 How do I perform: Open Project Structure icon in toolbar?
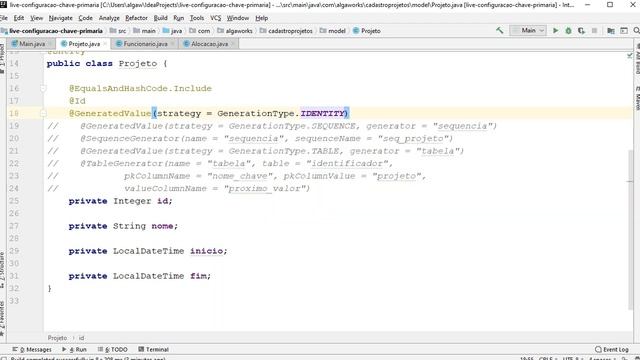(611, 31)
